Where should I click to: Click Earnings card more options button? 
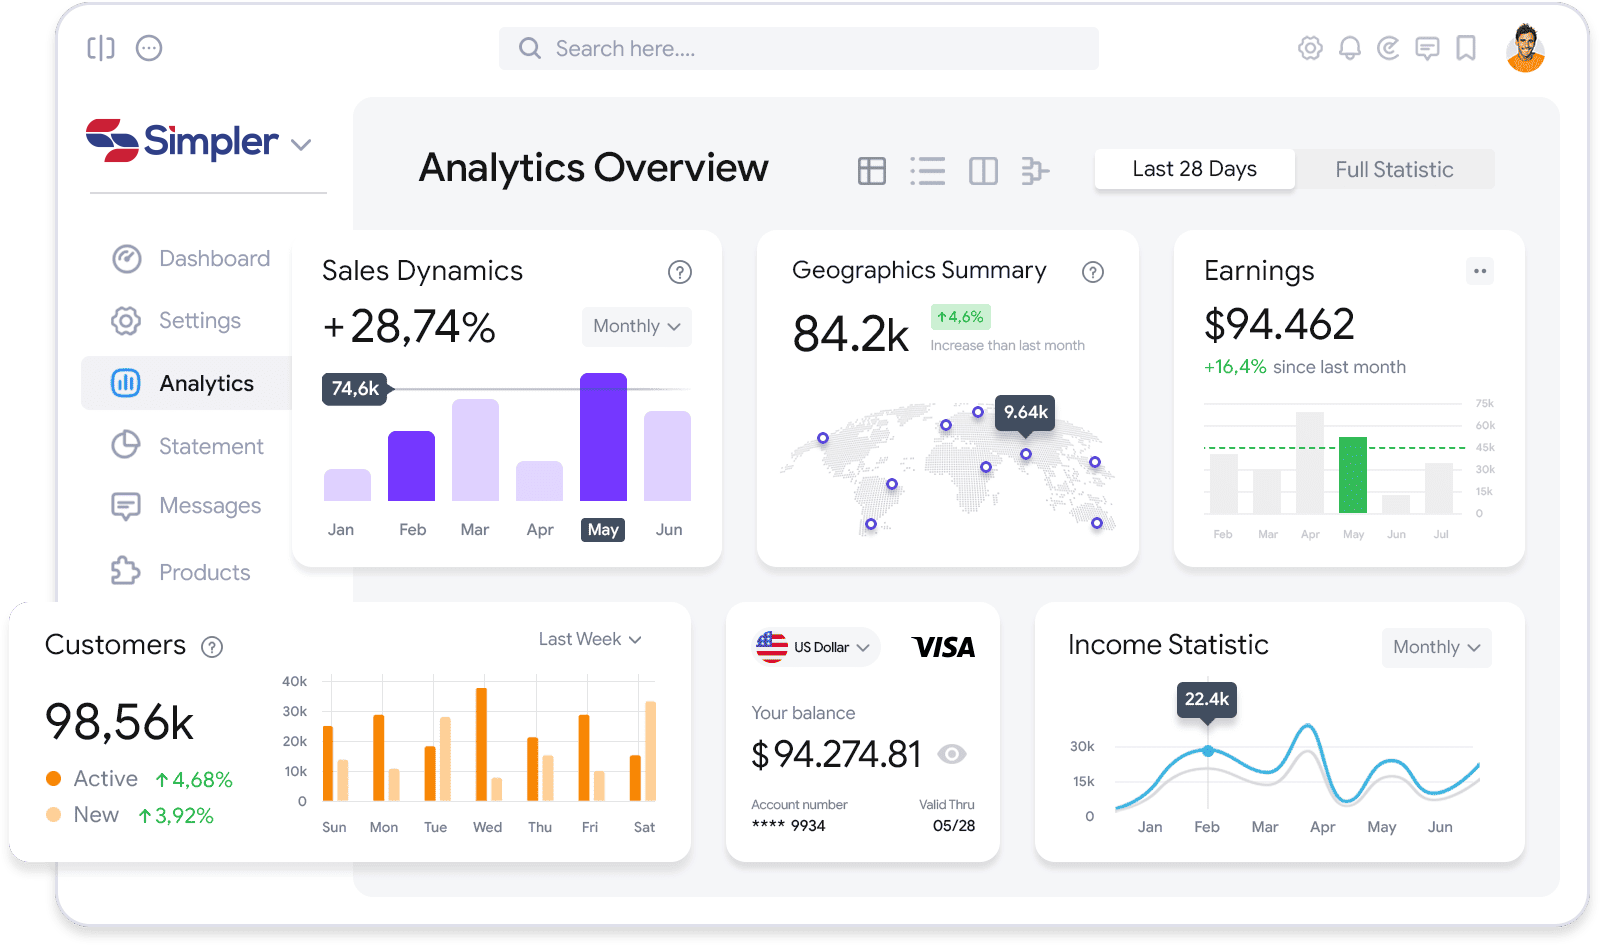click(x=1479, y=271)
